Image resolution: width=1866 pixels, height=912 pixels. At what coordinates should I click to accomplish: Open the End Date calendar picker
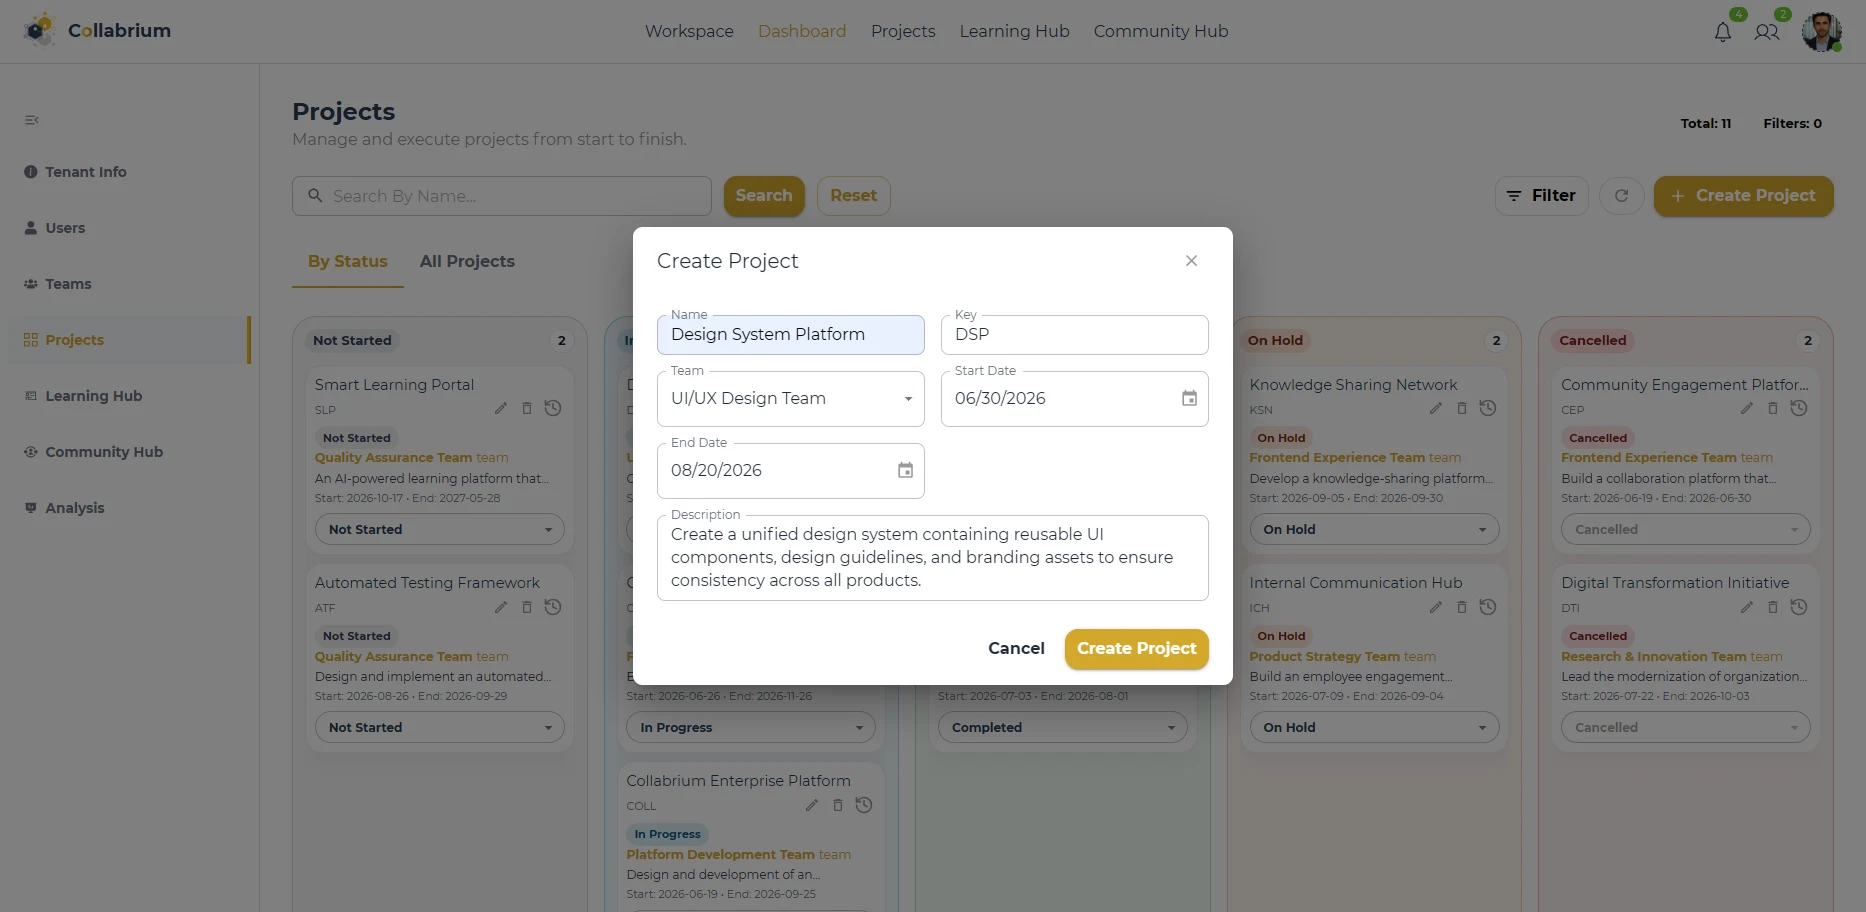coord(905,470)
